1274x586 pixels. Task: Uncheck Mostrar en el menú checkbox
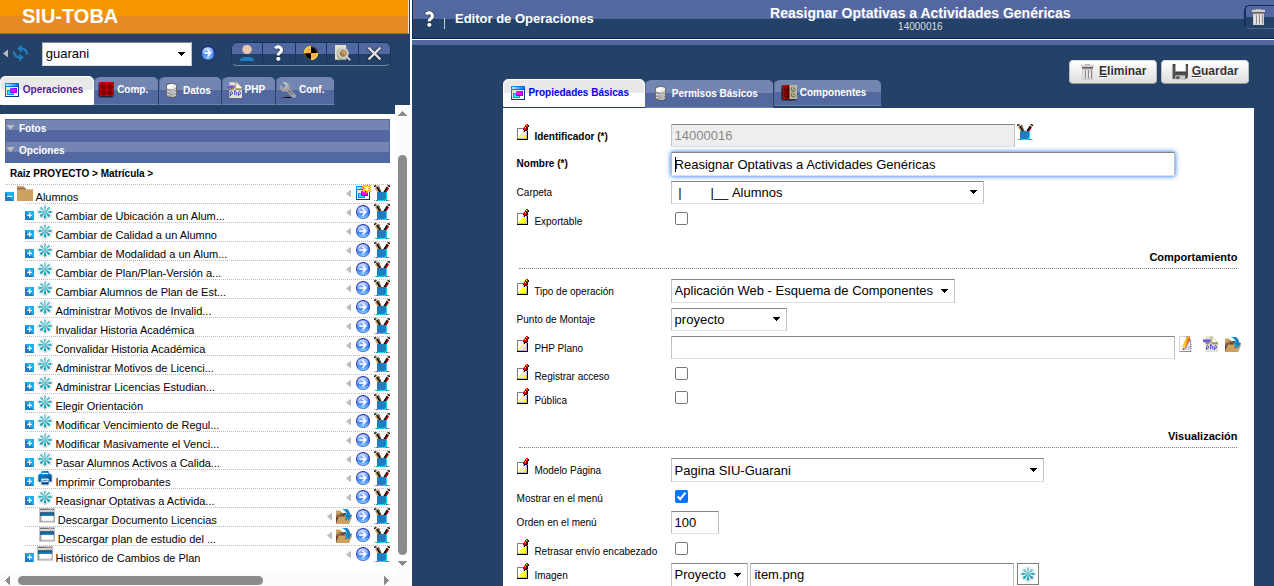682,496
